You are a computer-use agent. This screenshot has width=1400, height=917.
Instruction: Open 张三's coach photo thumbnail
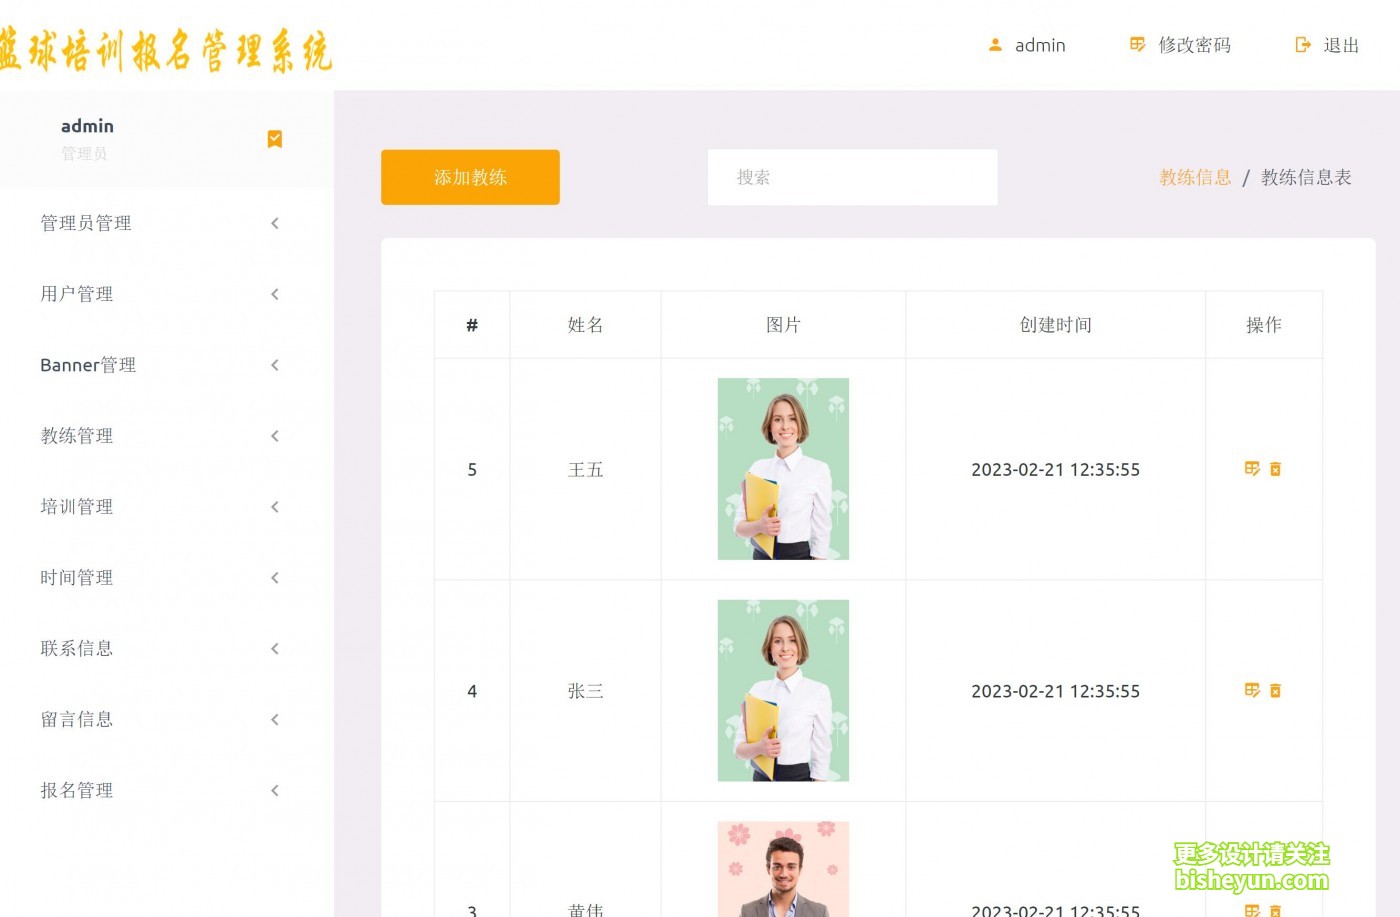(x=783, y=691)
